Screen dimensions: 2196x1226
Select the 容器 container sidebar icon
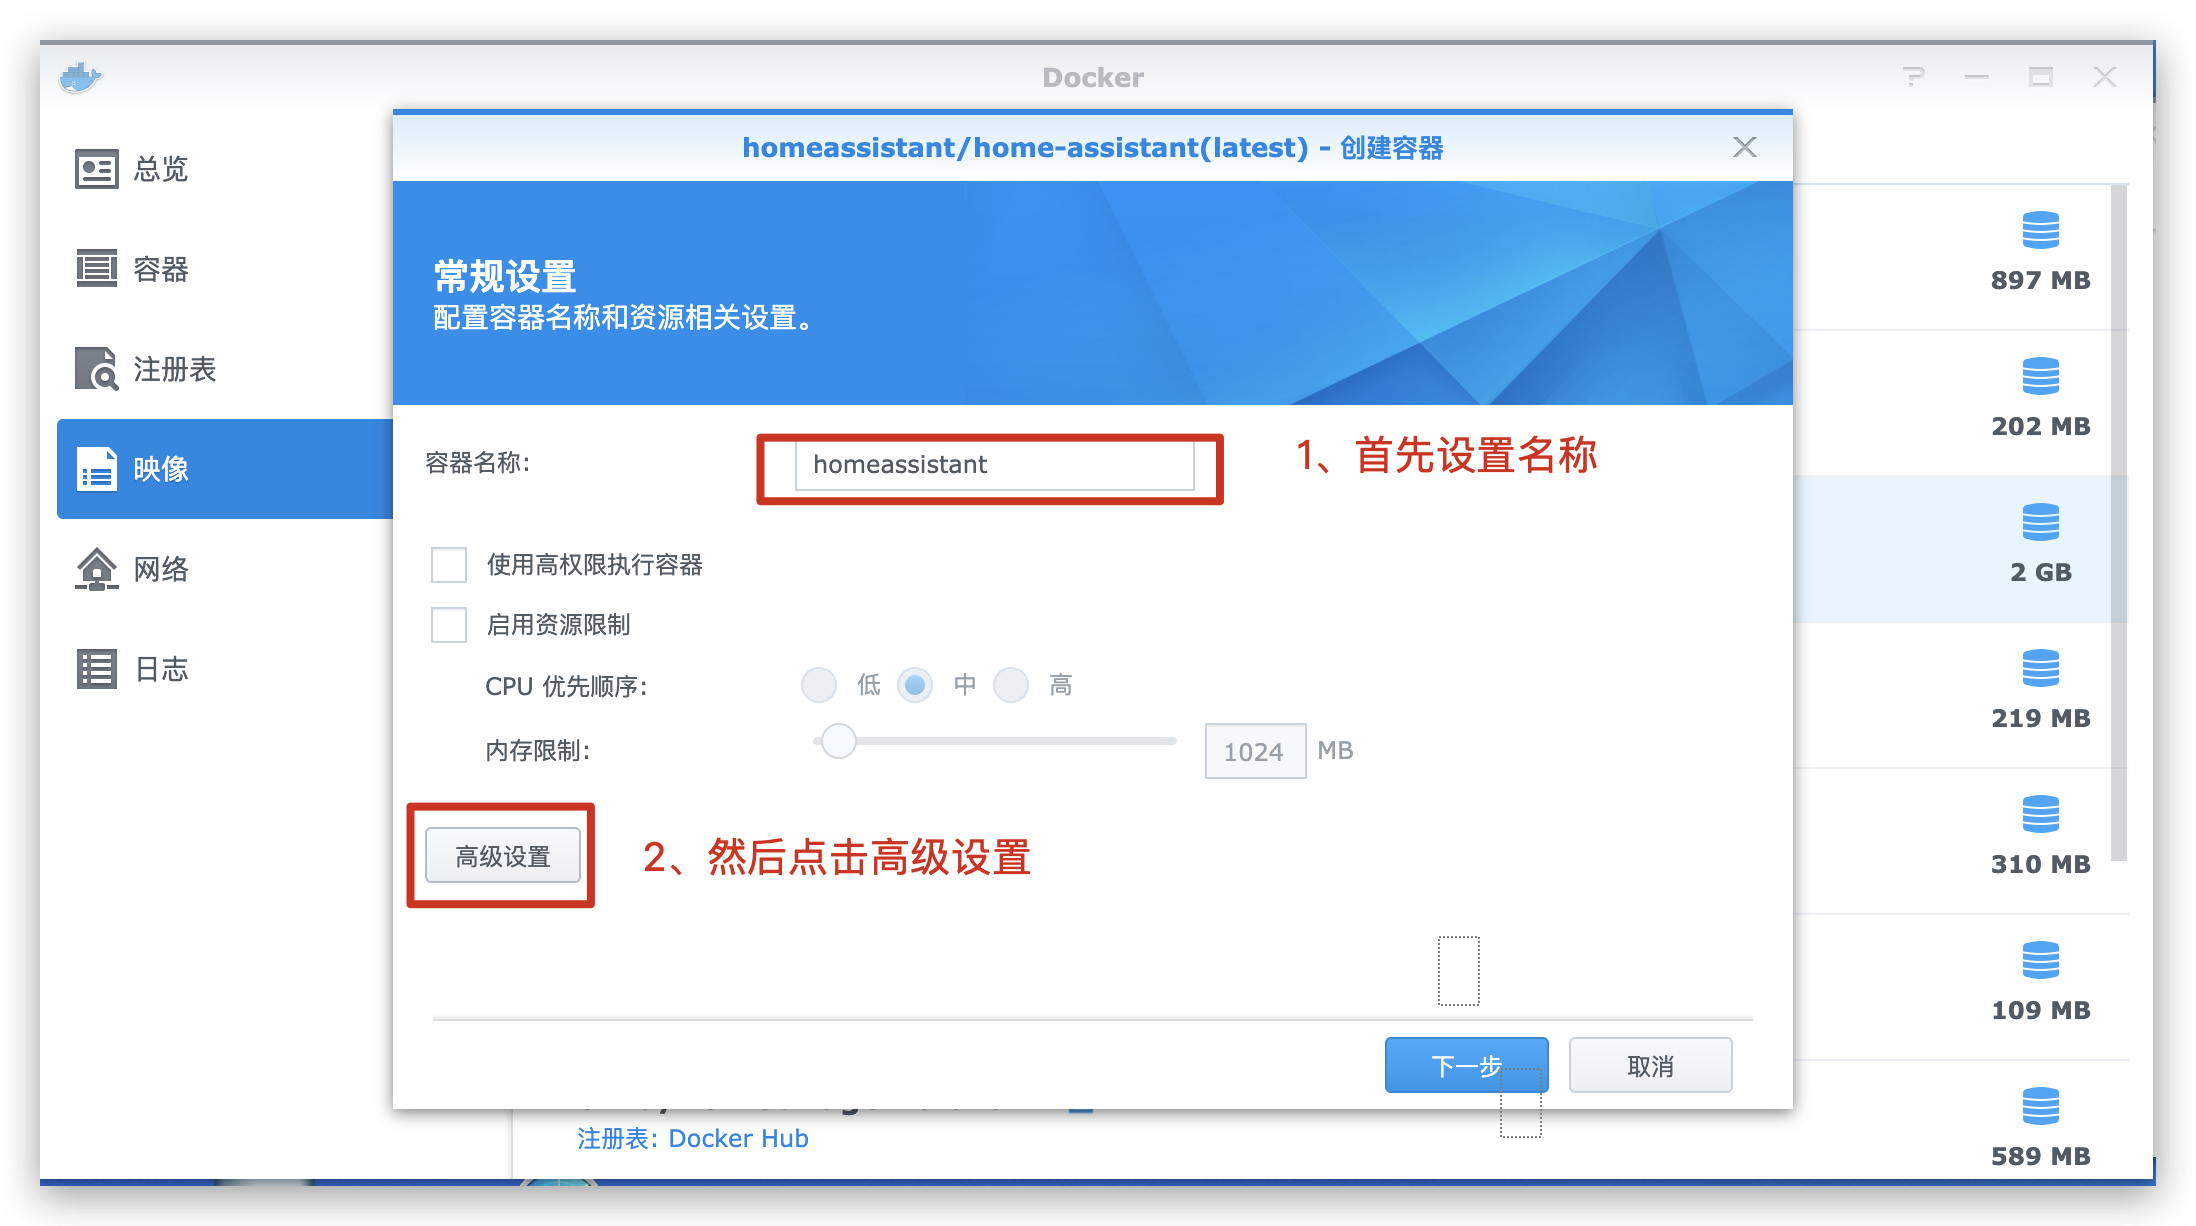point(97,269)
